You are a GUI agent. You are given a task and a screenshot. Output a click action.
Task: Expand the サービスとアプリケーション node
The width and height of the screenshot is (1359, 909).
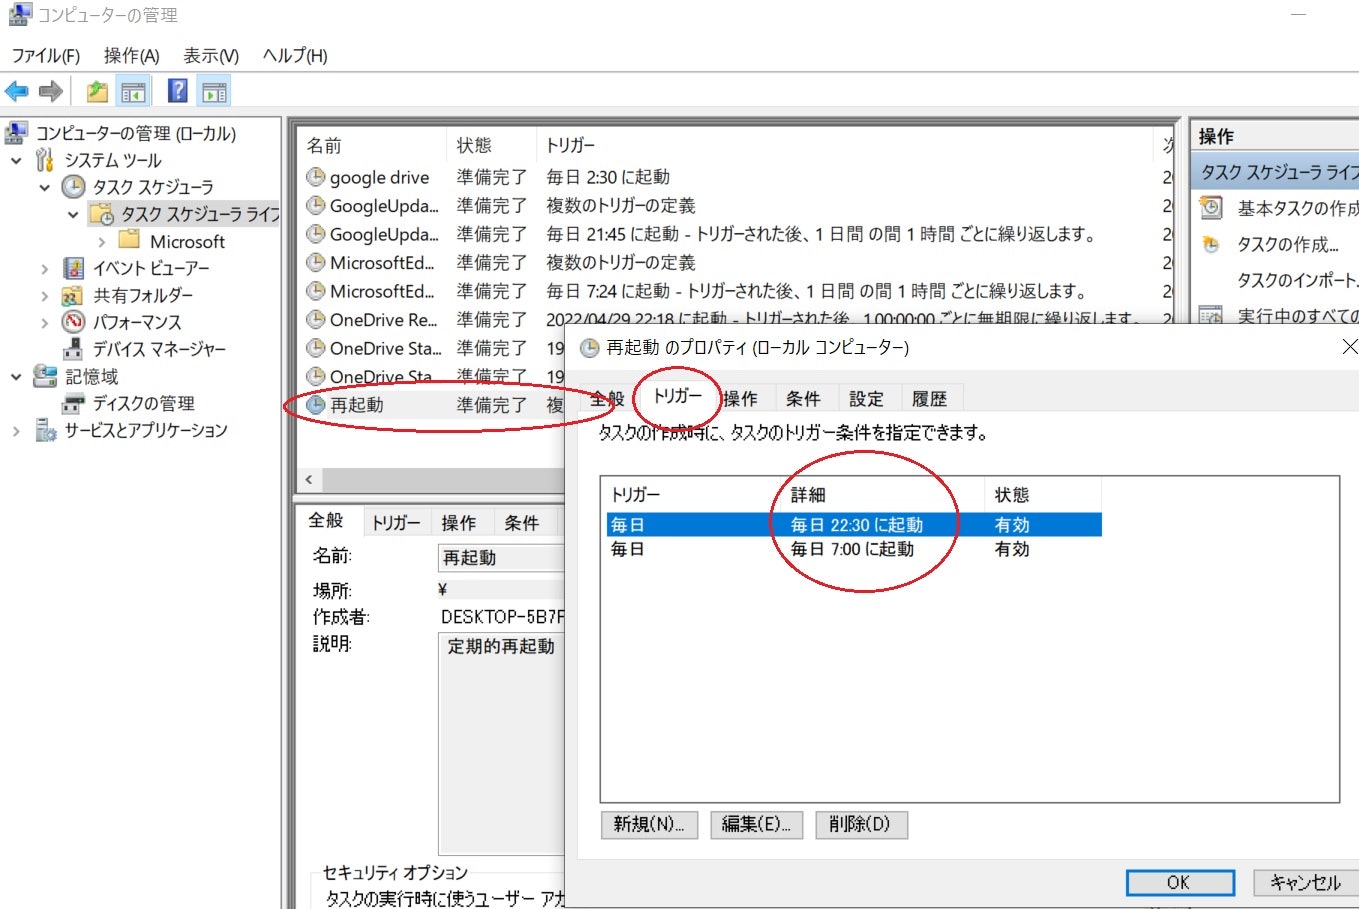(16, 430)
